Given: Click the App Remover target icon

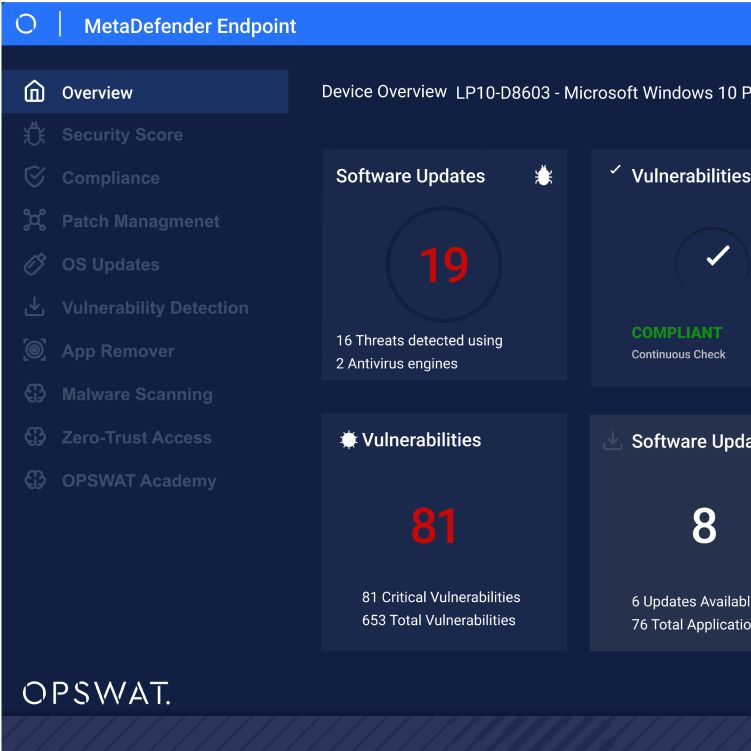Looking at the screenshot, I should coord(34,350).
